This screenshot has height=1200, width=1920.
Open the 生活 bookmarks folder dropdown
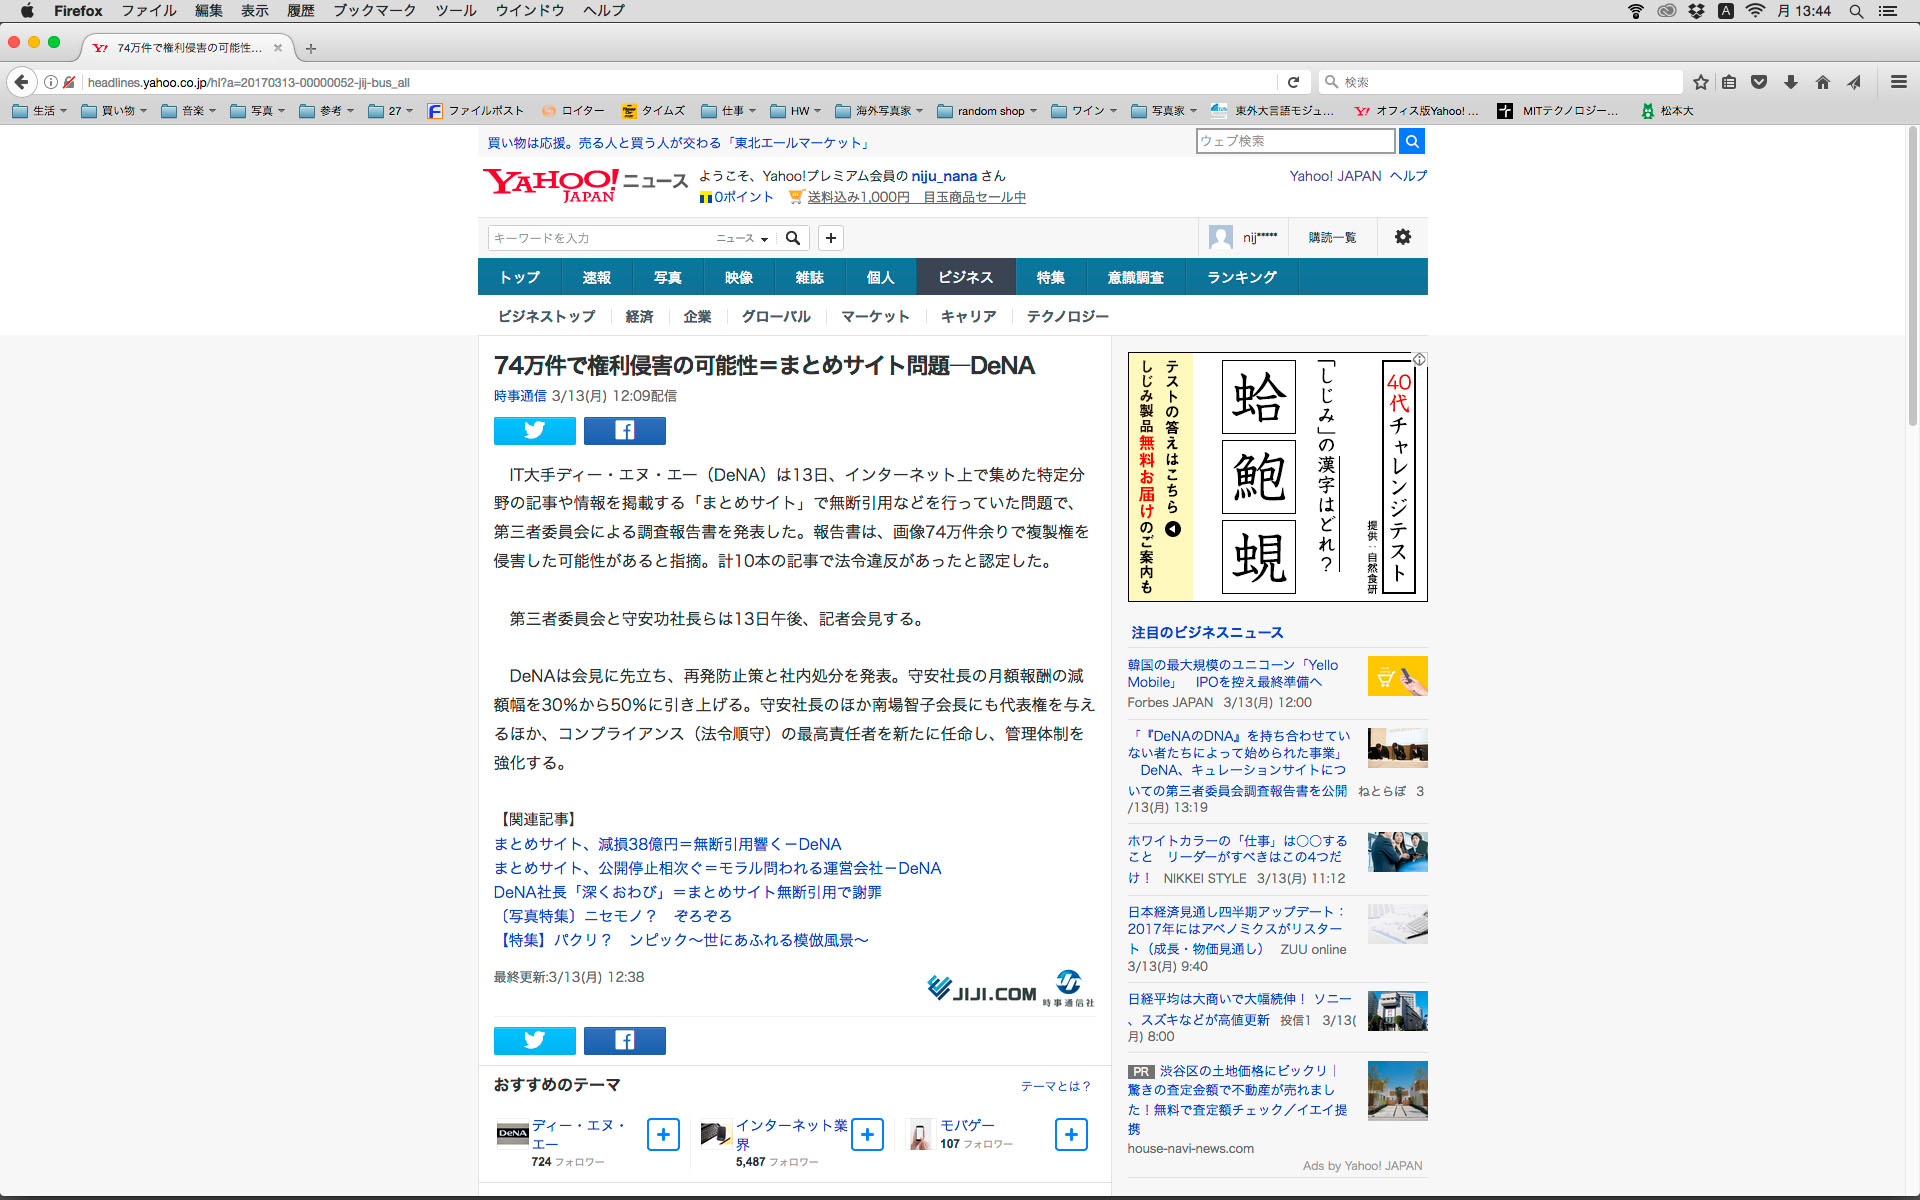40,111
